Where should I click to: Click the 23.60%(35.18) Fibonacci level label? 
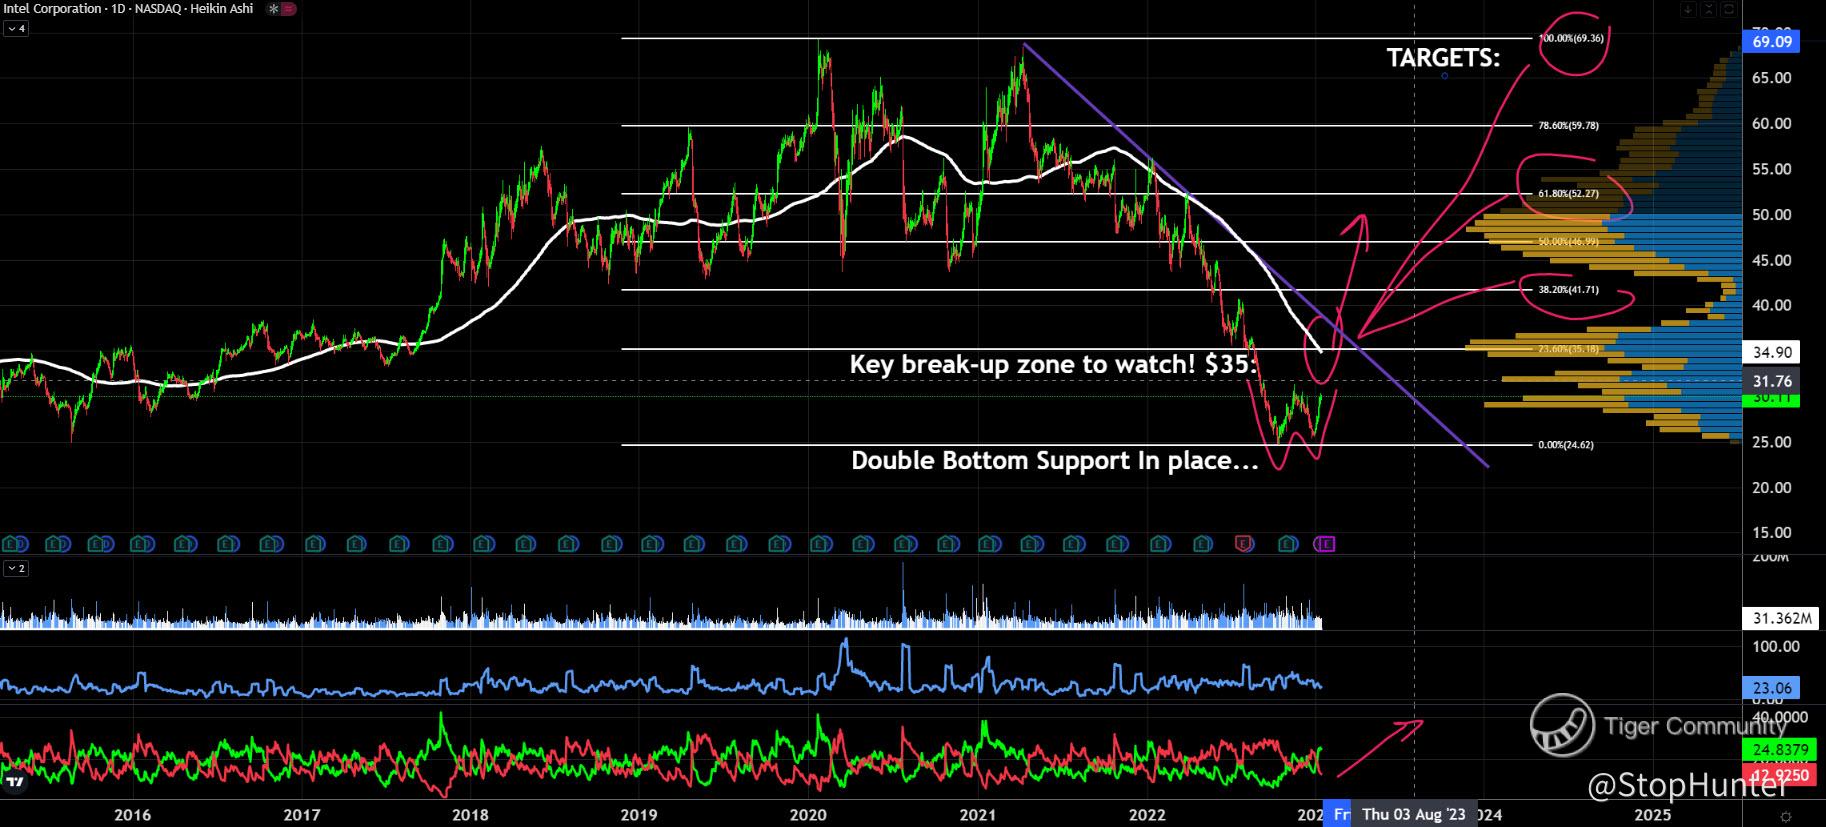tap(1568, 349)
